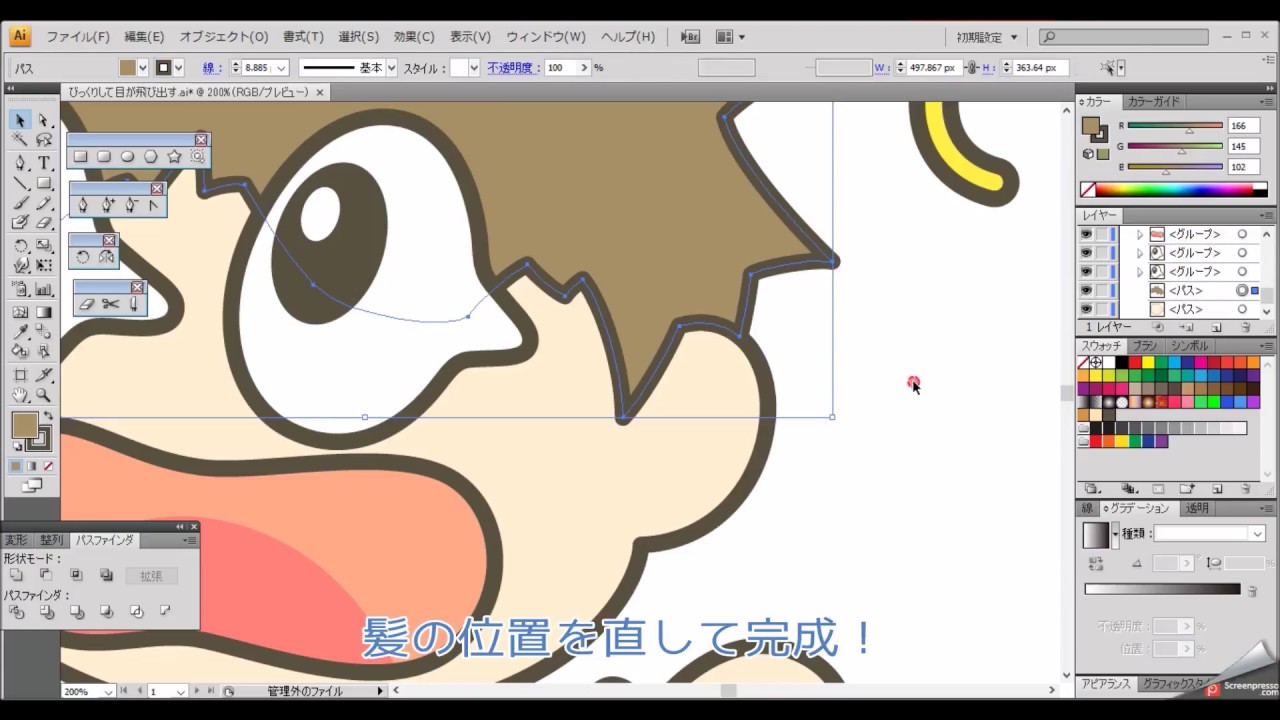Select the Type tool (T)
This screenshot has height=720, width=1280.
pyautogui.click(x=44, y=163)
